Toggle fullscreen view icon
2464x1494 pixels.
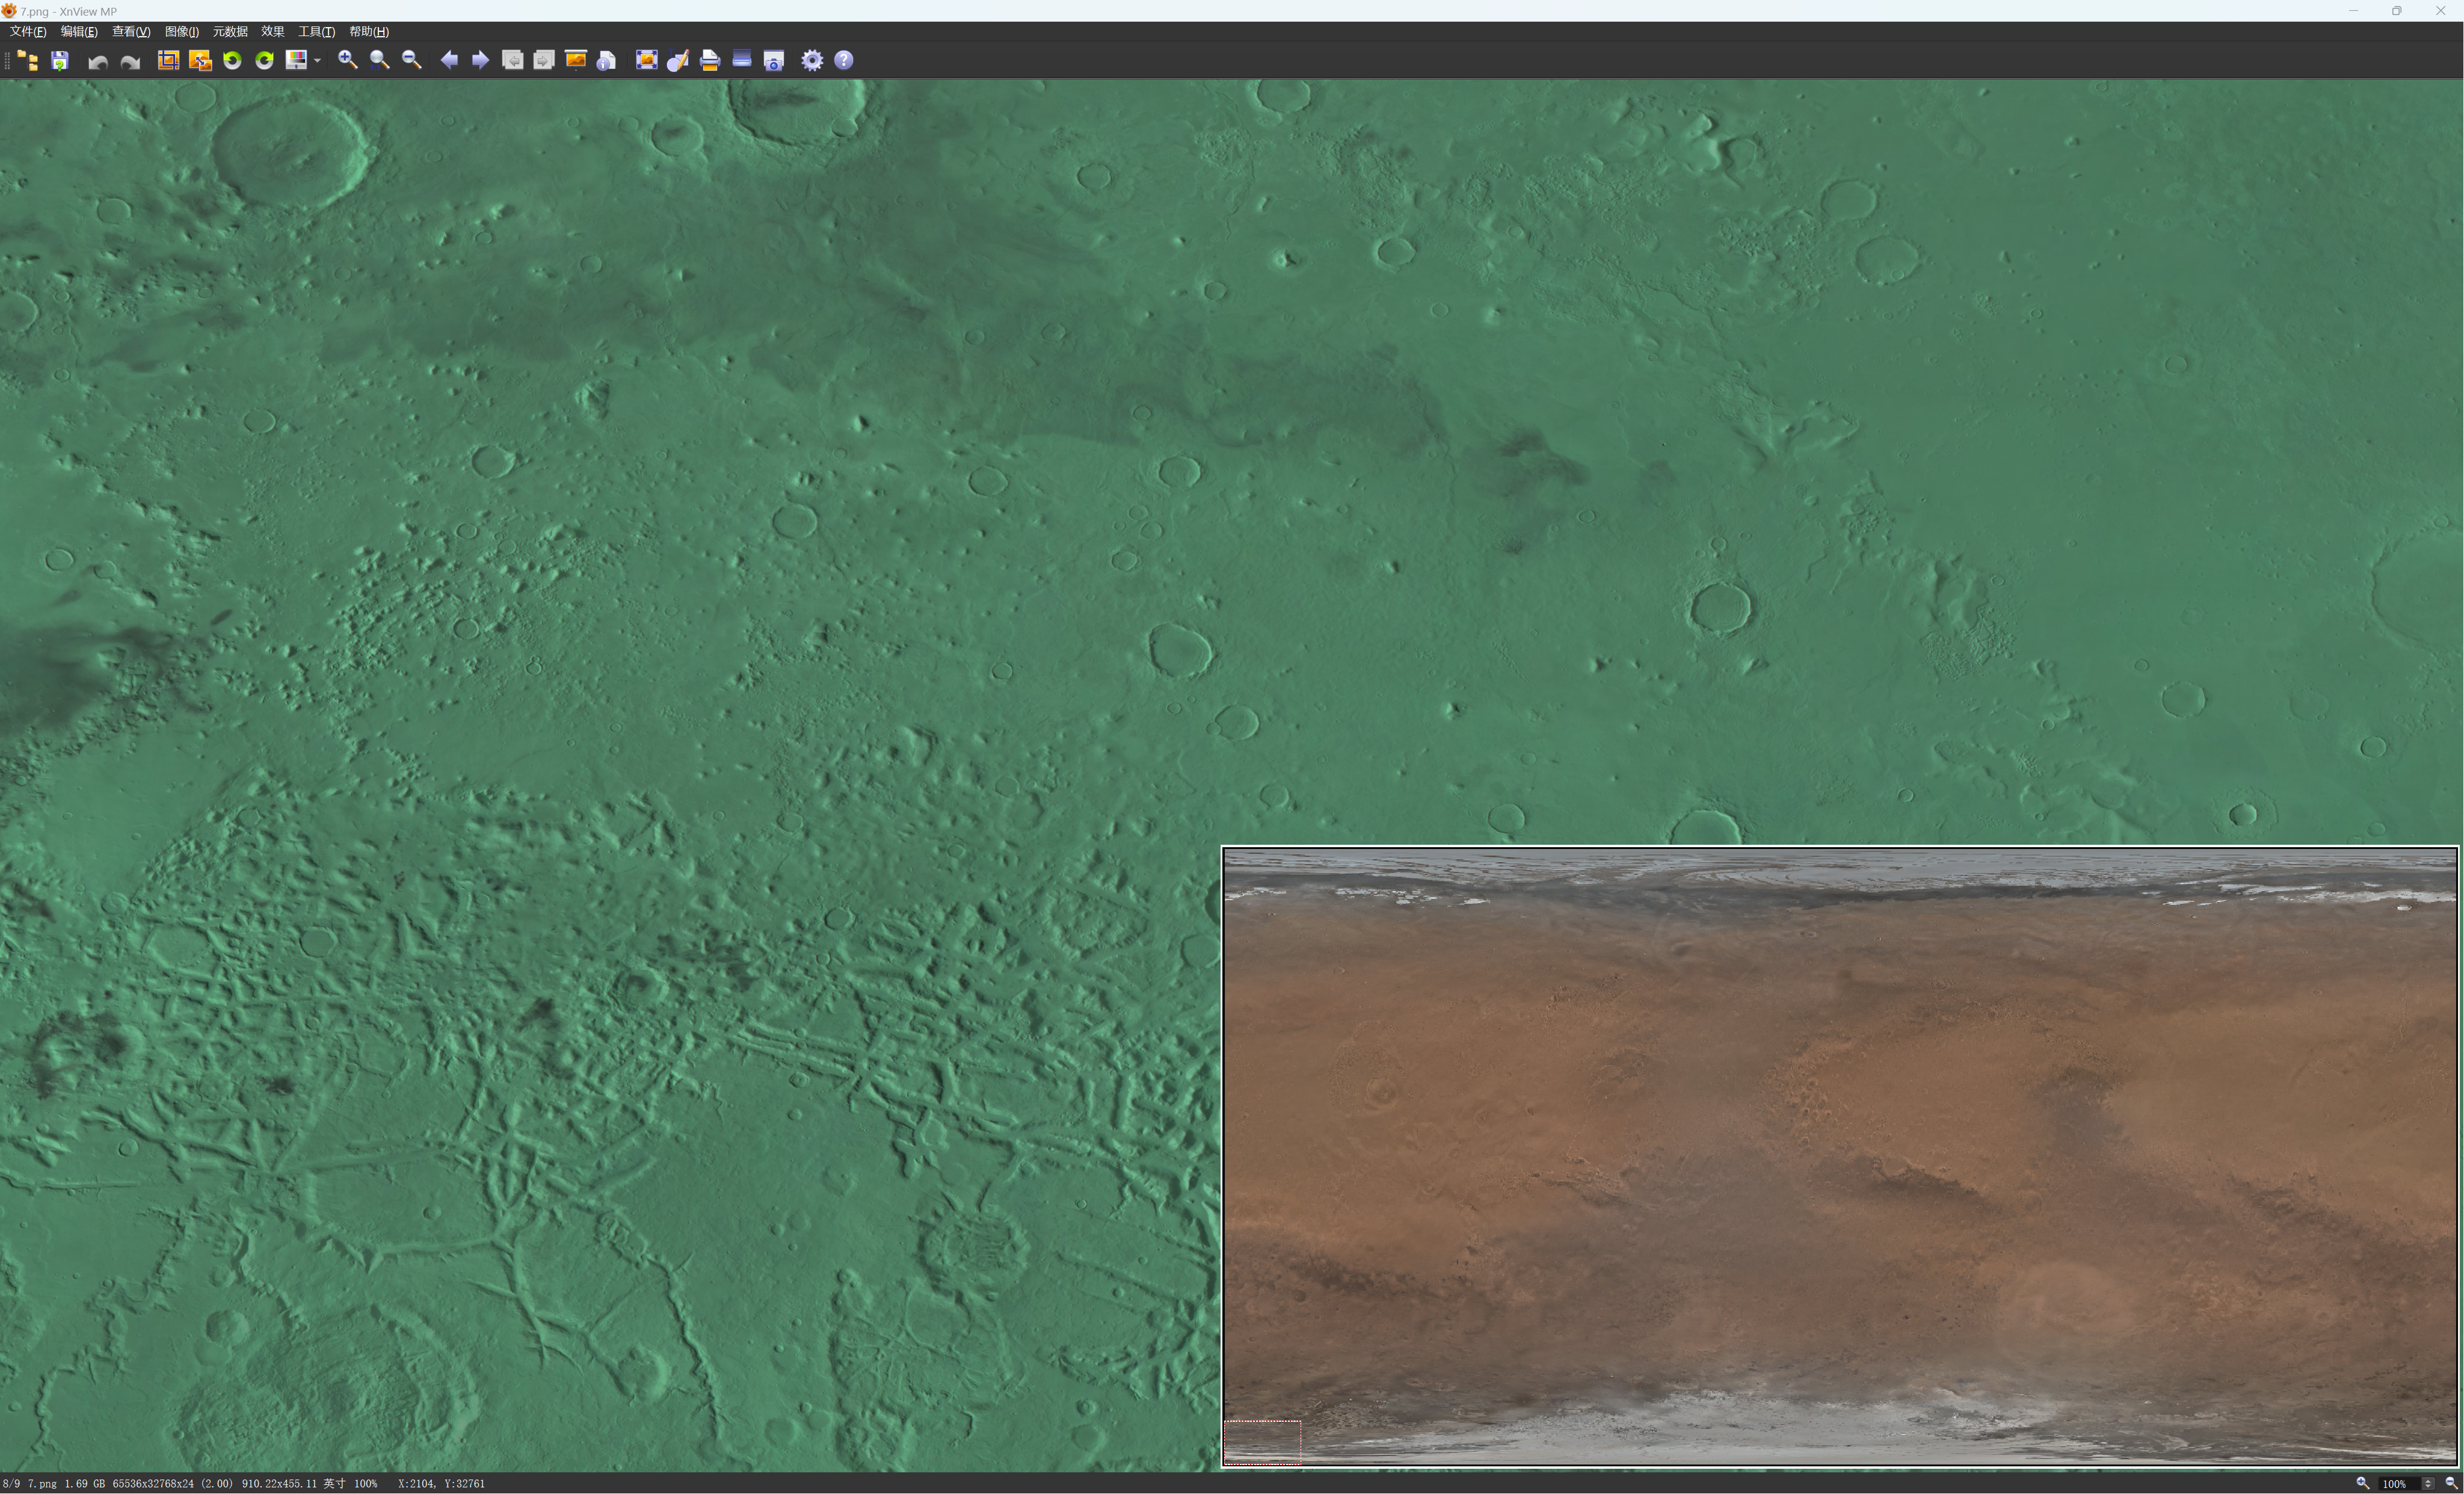point(646,61)
